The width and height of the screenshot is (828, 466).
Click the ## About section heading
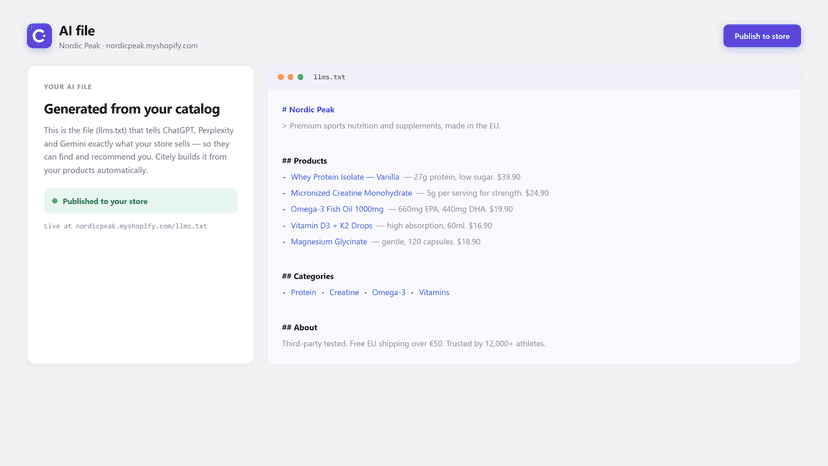coord(299,328)
